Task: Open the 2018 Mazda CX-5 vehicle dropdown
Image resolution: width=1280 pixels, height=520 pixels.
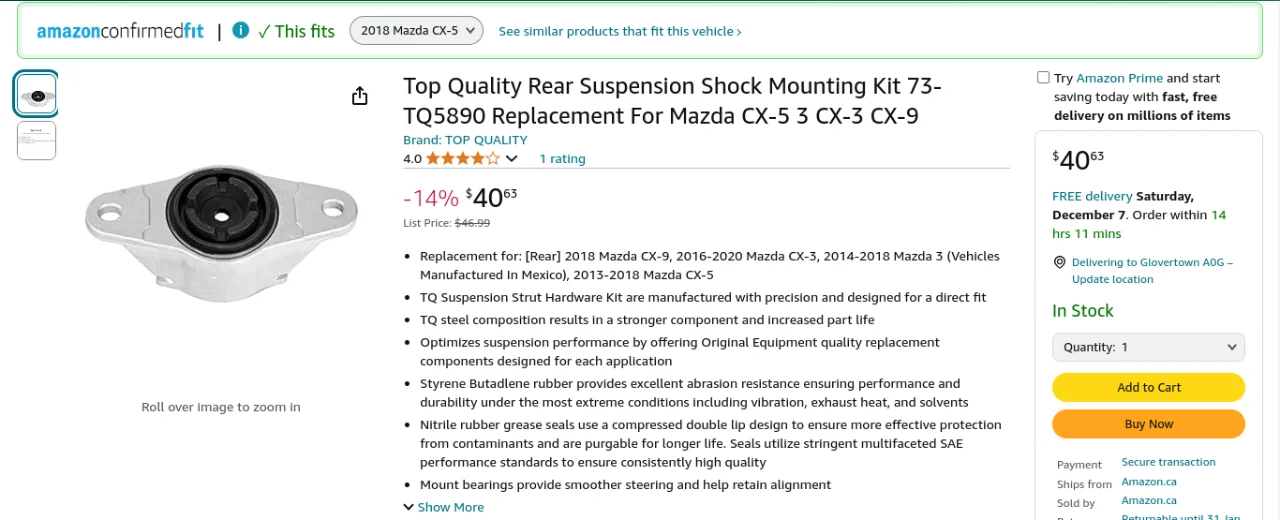Action: 416,31
